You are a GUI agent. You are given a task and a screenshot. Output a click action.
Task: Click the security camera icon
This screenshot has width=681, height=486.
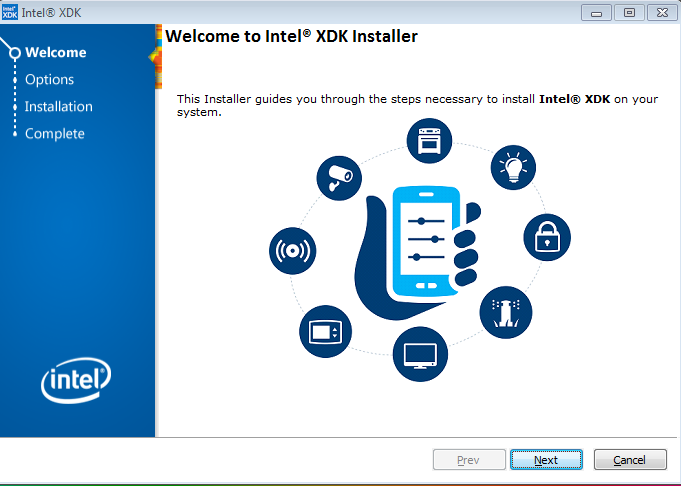pos(339,178)
